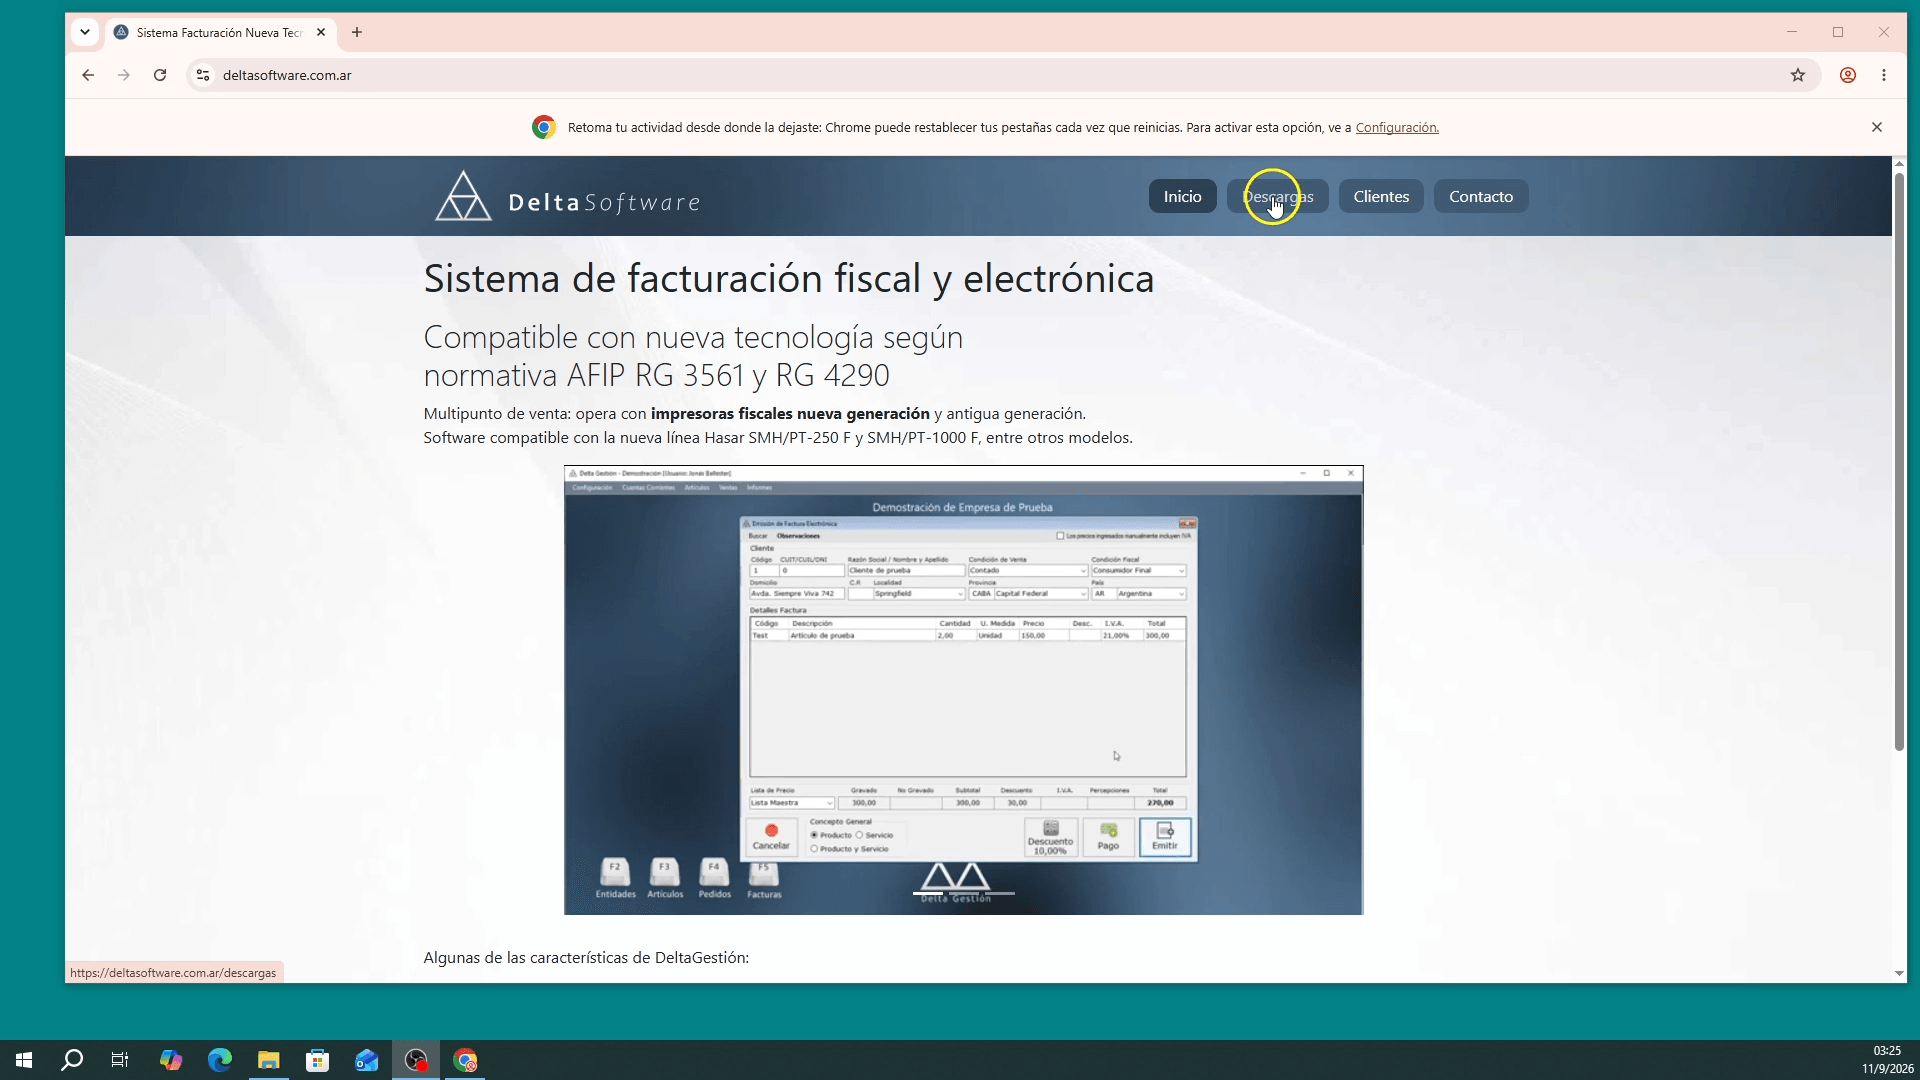1920x1080 pixels.
Task: Open Chrome profile icon
Action: (x=1848, y=75)
